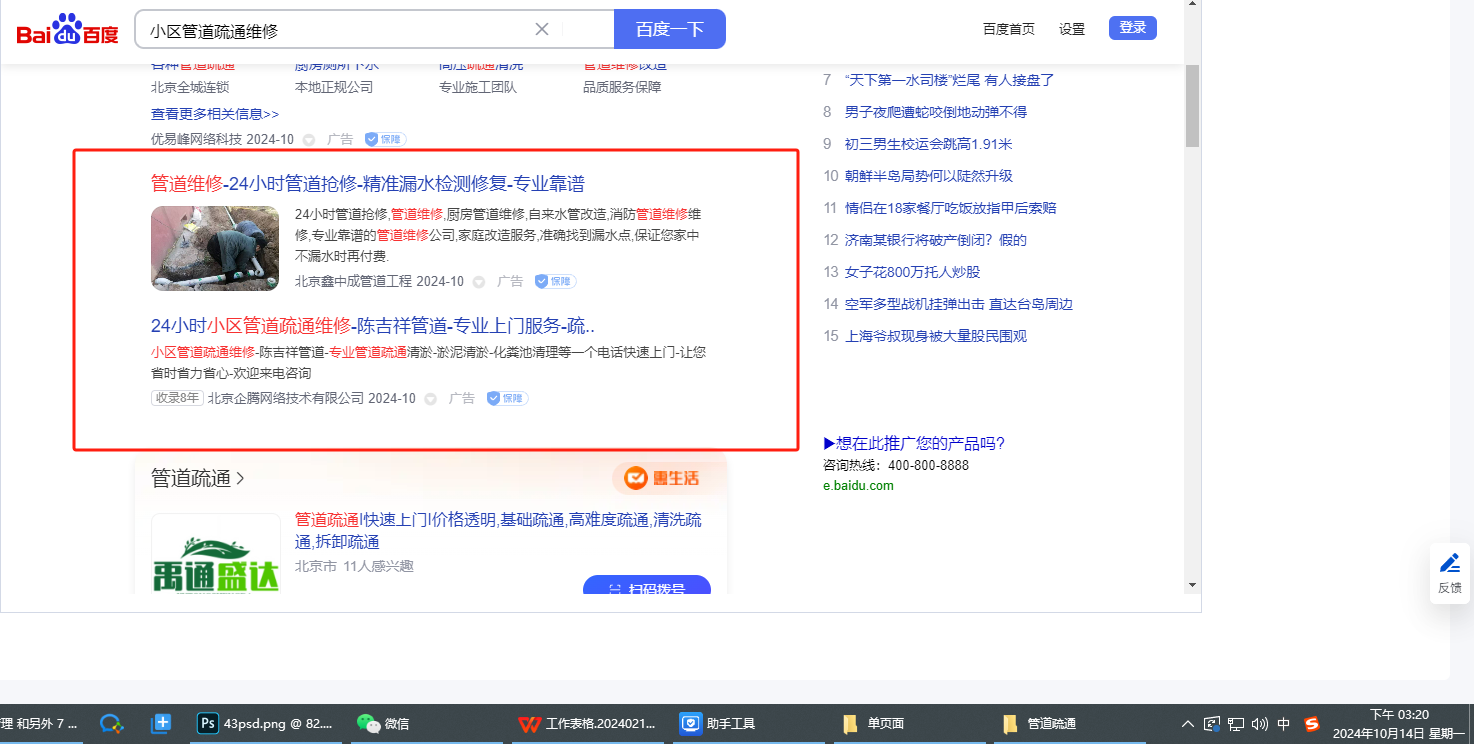Toggle the 中 input language indicator
Image resolution: width=1474 pixels, height=744 pixels.
(x=1284, y=723)
